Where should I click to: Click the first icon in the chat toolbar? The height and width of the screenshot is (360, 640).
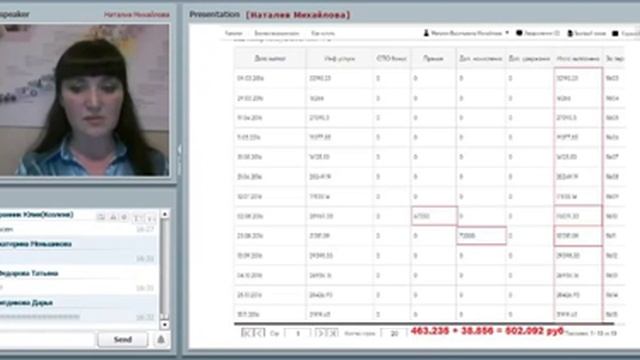[x=101, y=217]
